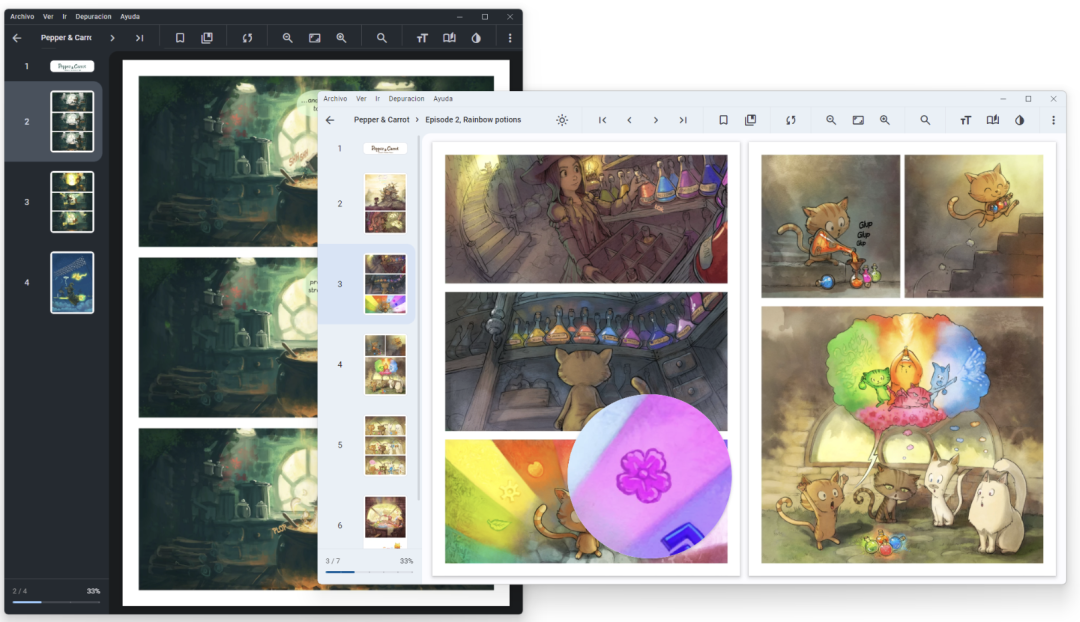
Task: Zoom out in front window toolbar
Action: [831, 120]
